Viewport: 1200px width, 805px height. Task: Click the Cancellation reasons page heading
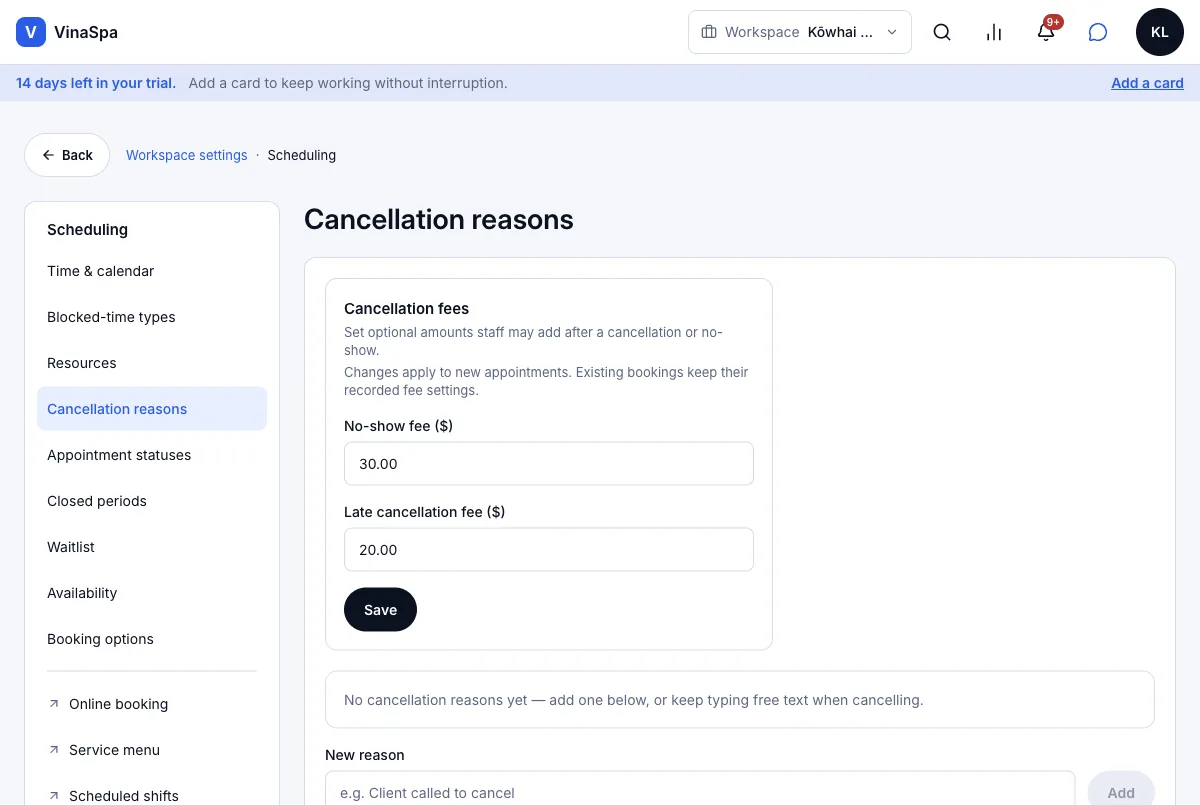coord(439,220)
